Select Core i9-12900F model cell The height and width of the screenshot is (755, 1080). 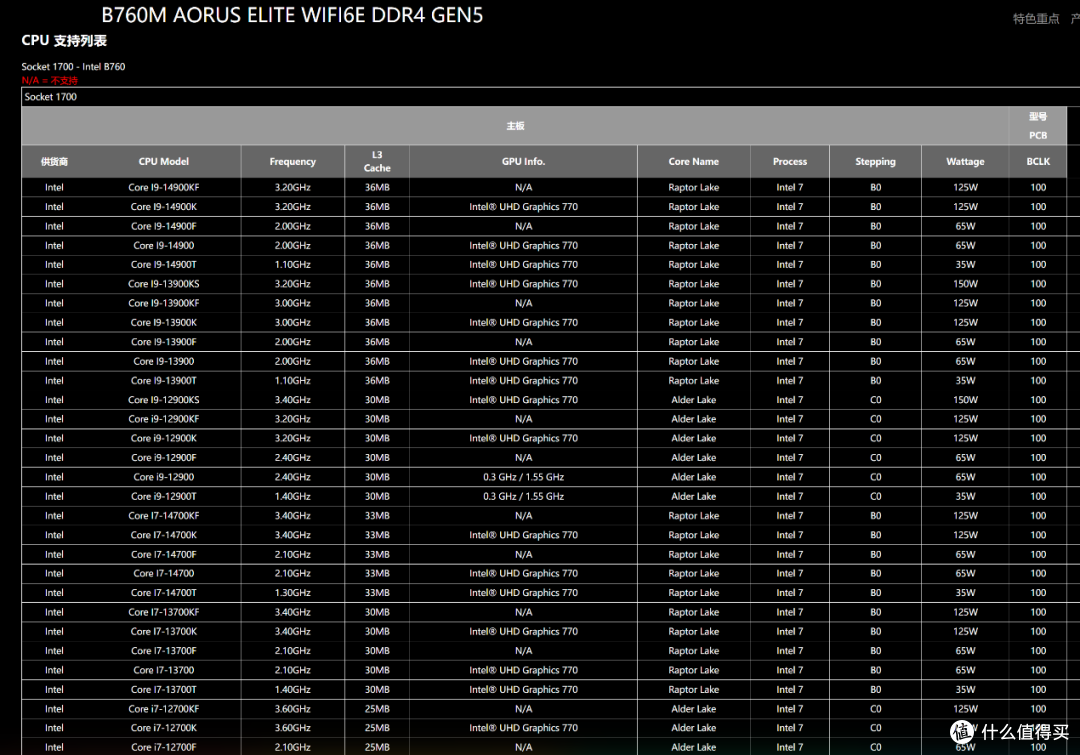pyautogui.click(x=163, y=457)
